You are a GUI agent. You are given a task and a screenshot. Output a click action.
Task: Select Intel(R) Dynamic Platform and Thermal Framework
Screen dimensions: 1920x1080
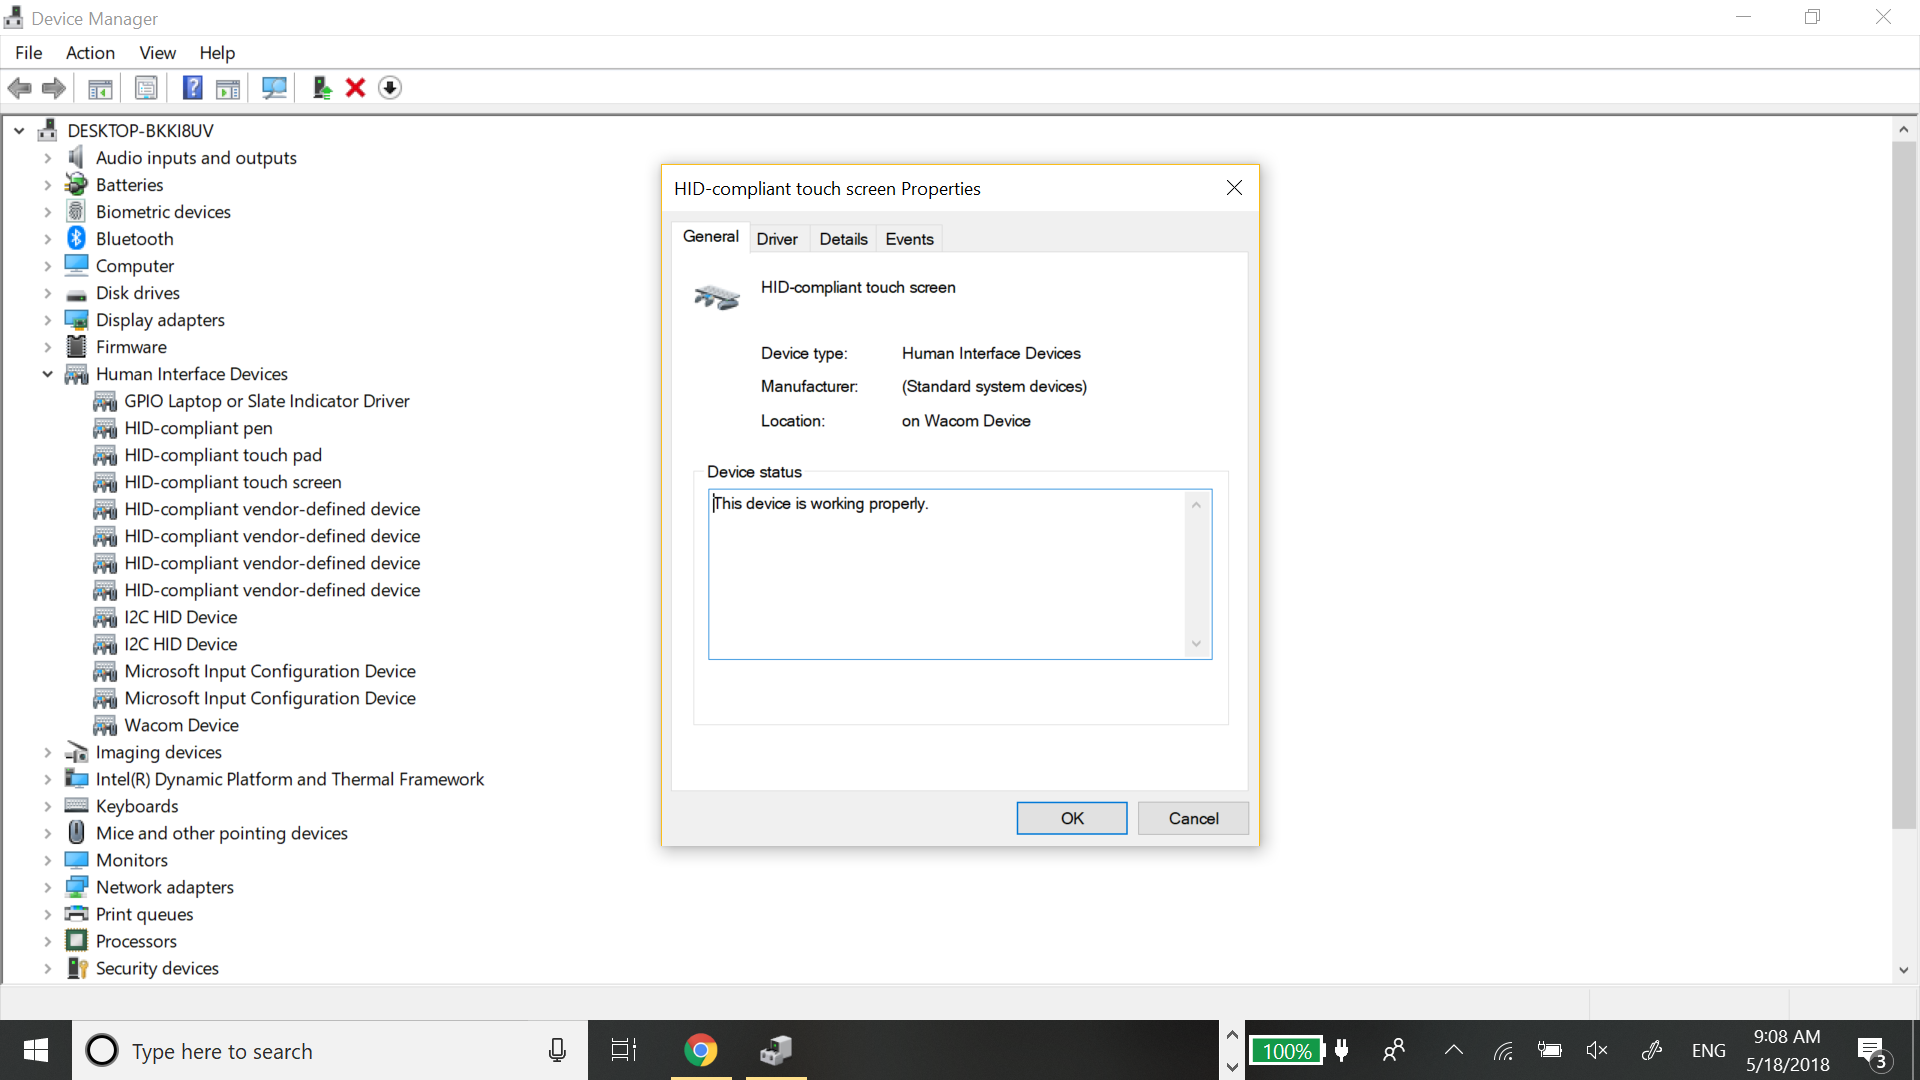[290, 779]
